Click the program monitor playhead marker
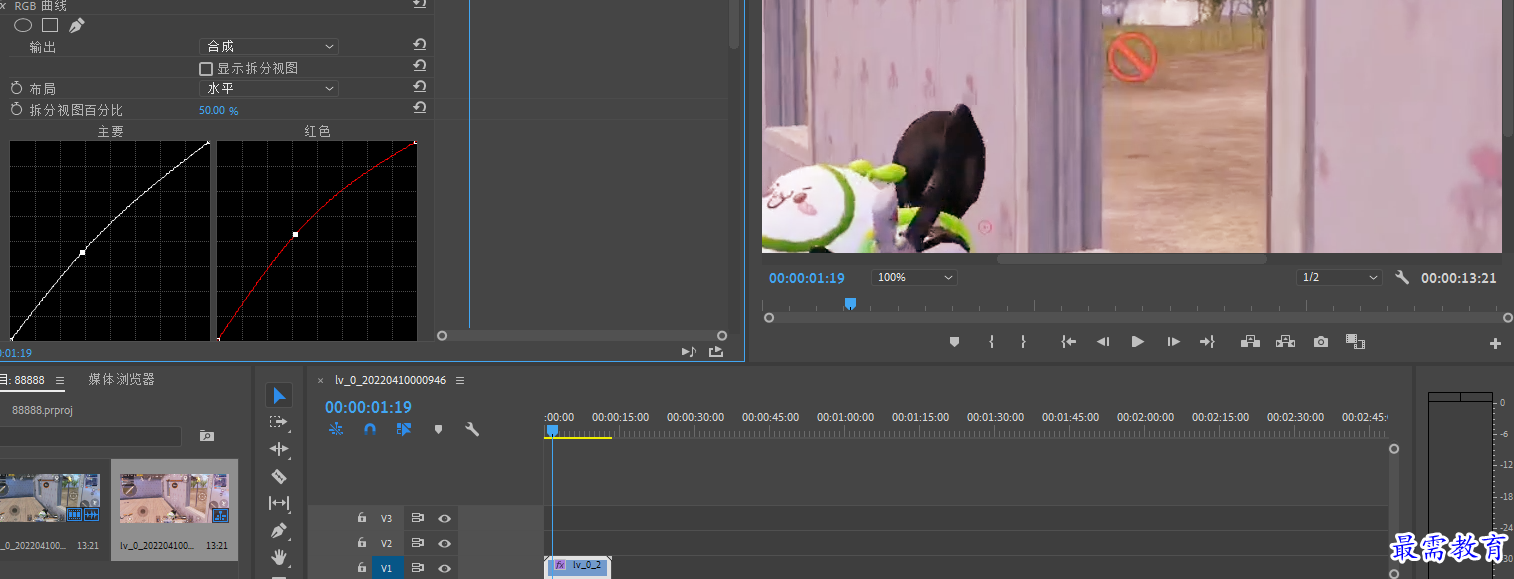 (850, 303)
